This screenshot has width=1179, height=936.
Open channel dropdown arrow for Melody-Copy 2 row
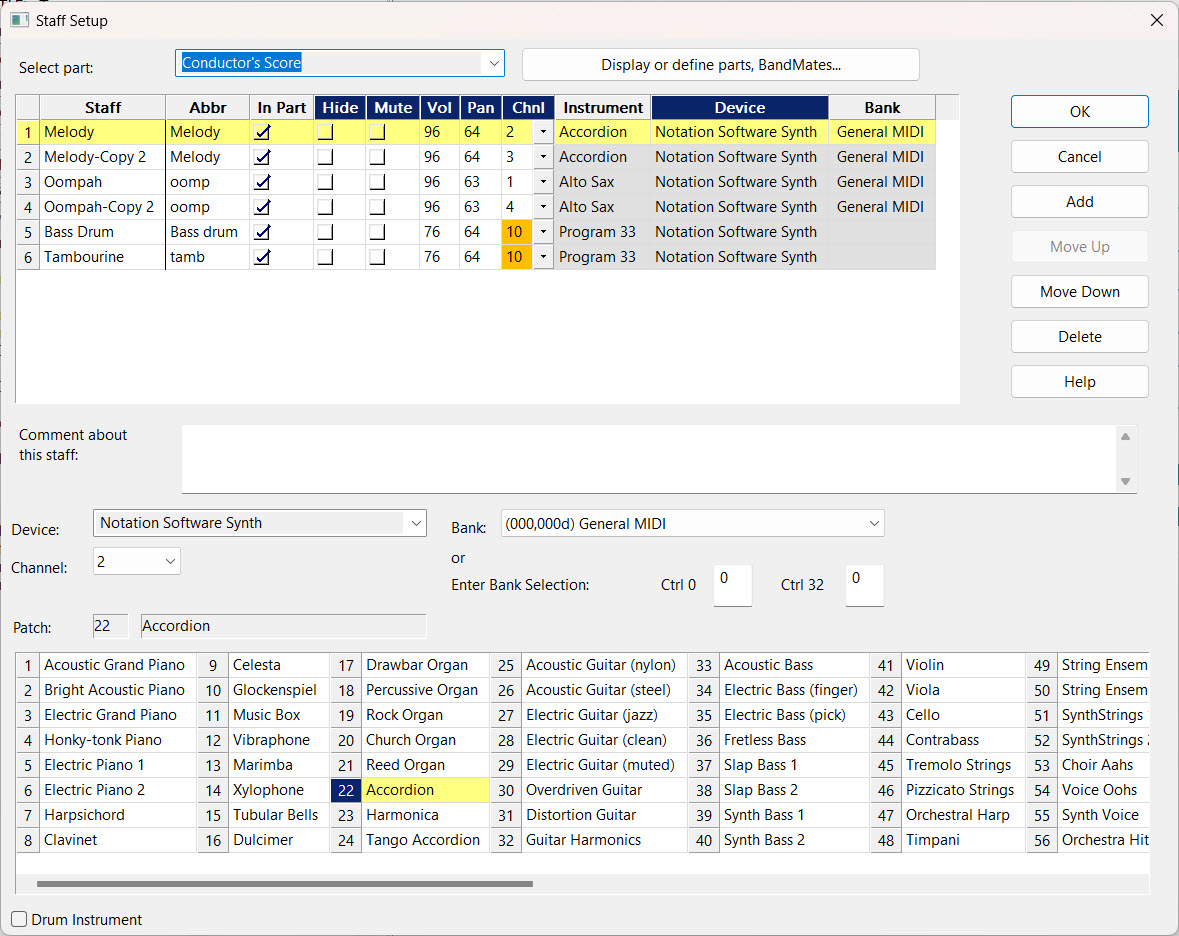pos(543,157)
